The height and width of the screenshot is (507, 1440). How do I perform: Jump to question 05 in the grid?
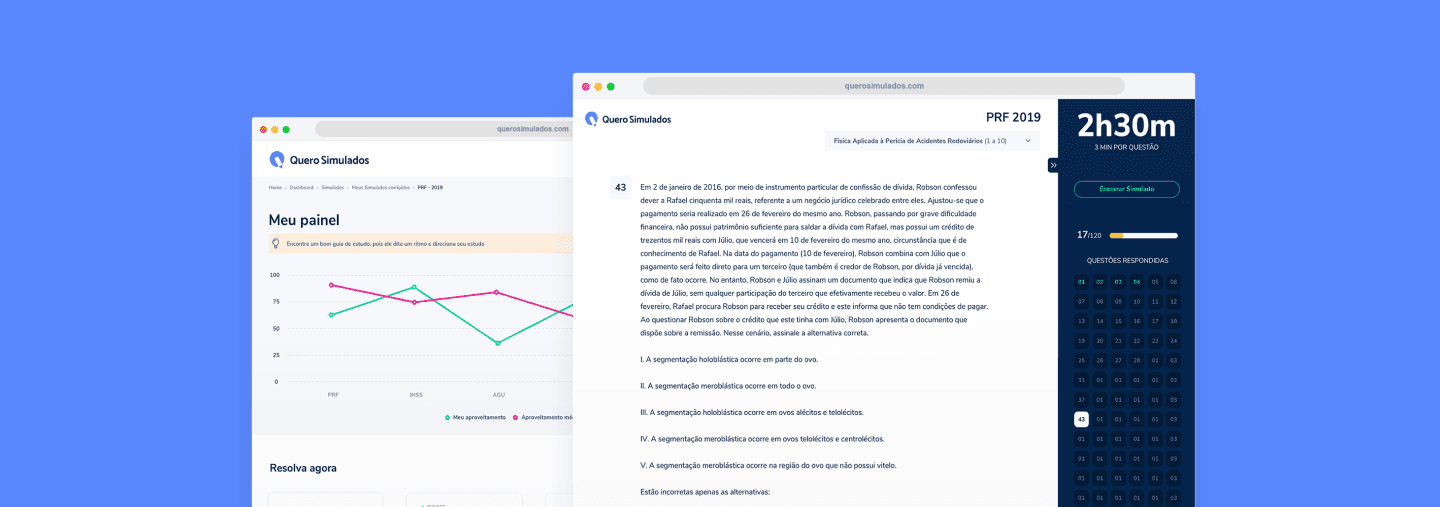tap(1155, 282)
